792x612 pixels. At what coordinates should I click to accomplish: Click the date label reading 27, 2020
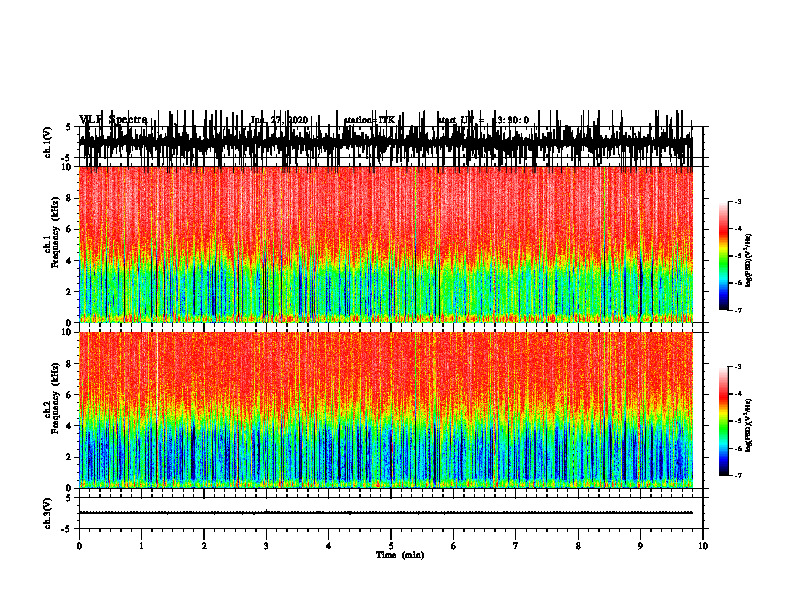[x=291, y=120]
